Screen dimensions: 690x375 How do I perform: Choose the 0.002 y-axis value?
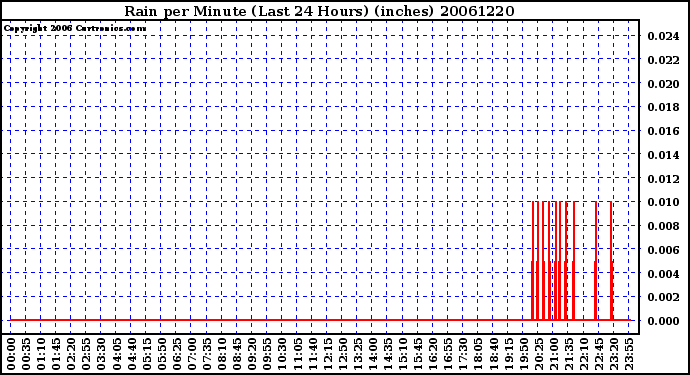[x=663, y=297]
